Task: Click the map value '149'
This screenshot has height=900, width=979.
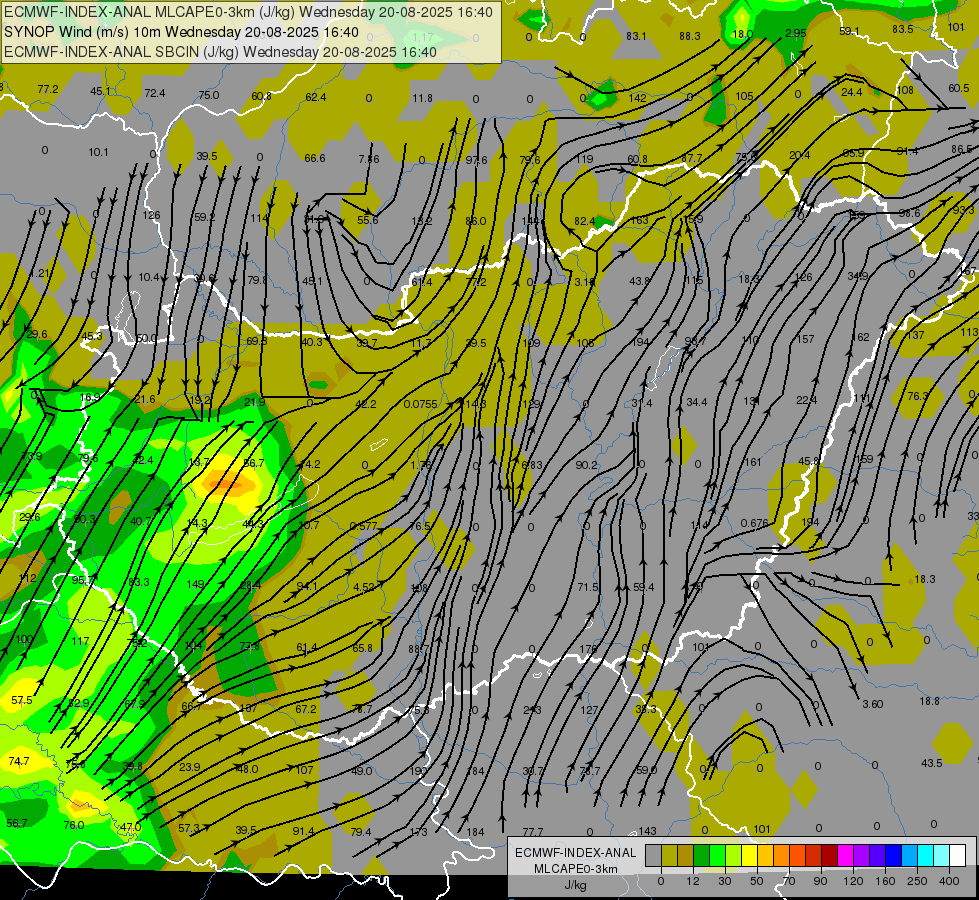Action: point(195,584)
